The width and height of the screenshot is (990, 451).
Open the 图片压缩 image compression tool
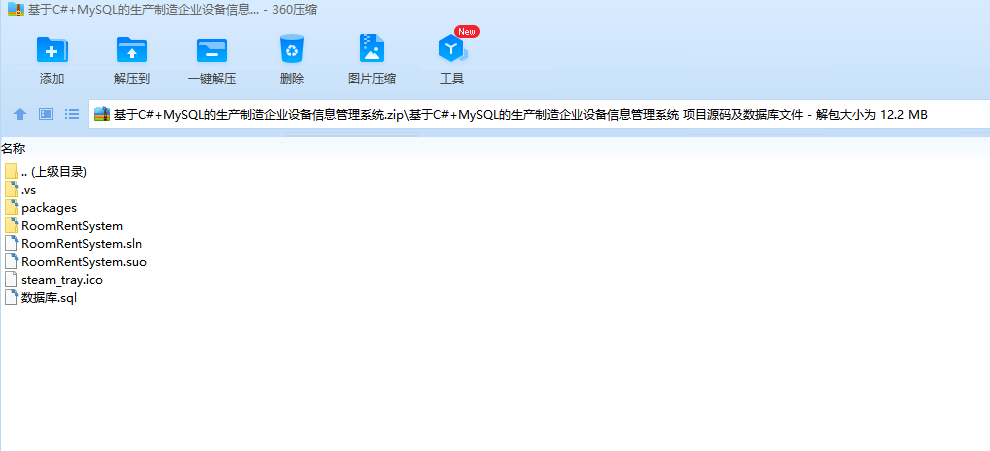[x=372, y=49]
